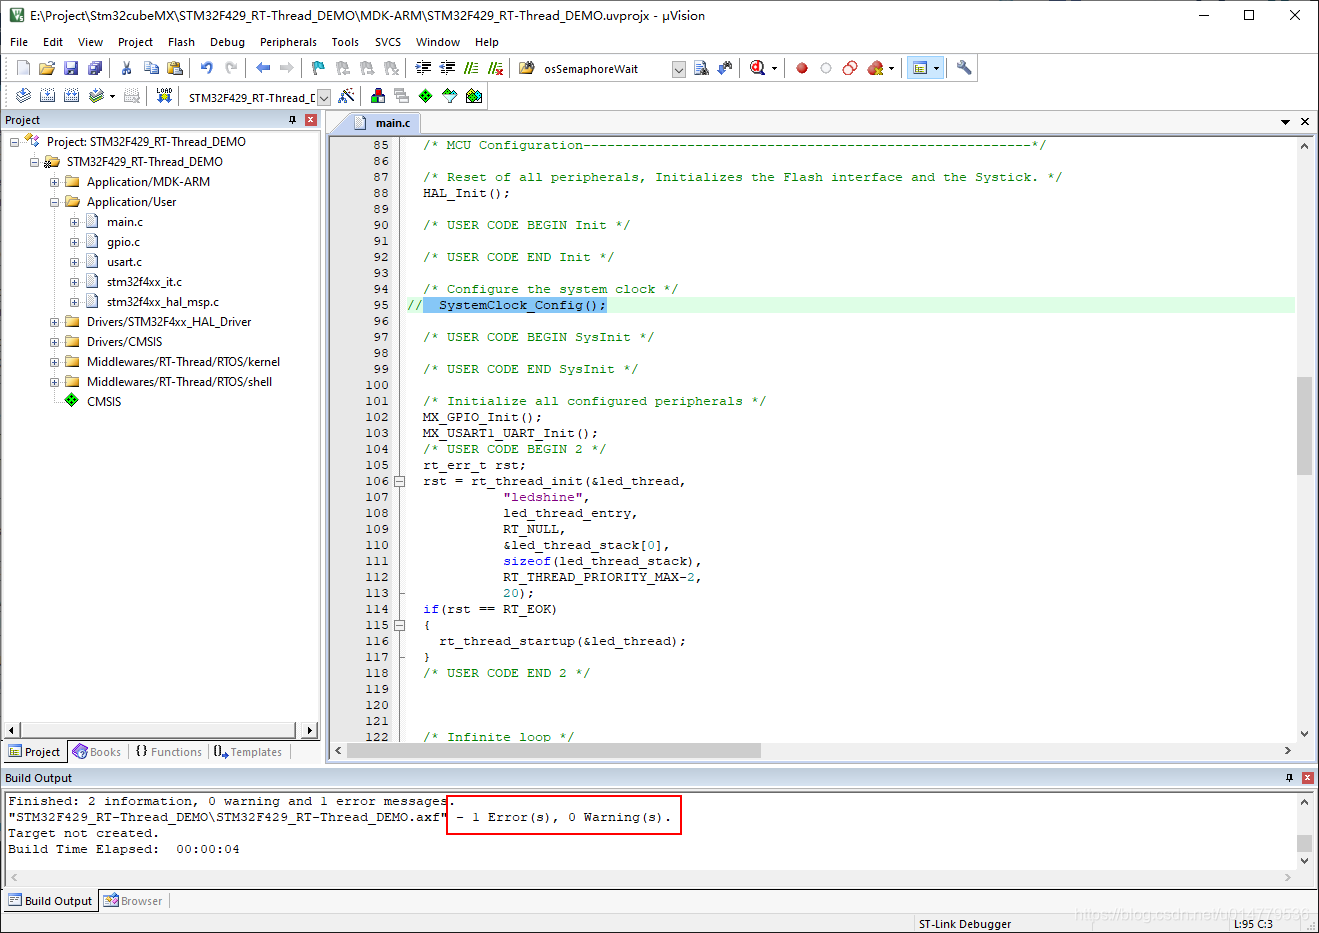Click the editor horizontal scrollbar thumb

554,750
